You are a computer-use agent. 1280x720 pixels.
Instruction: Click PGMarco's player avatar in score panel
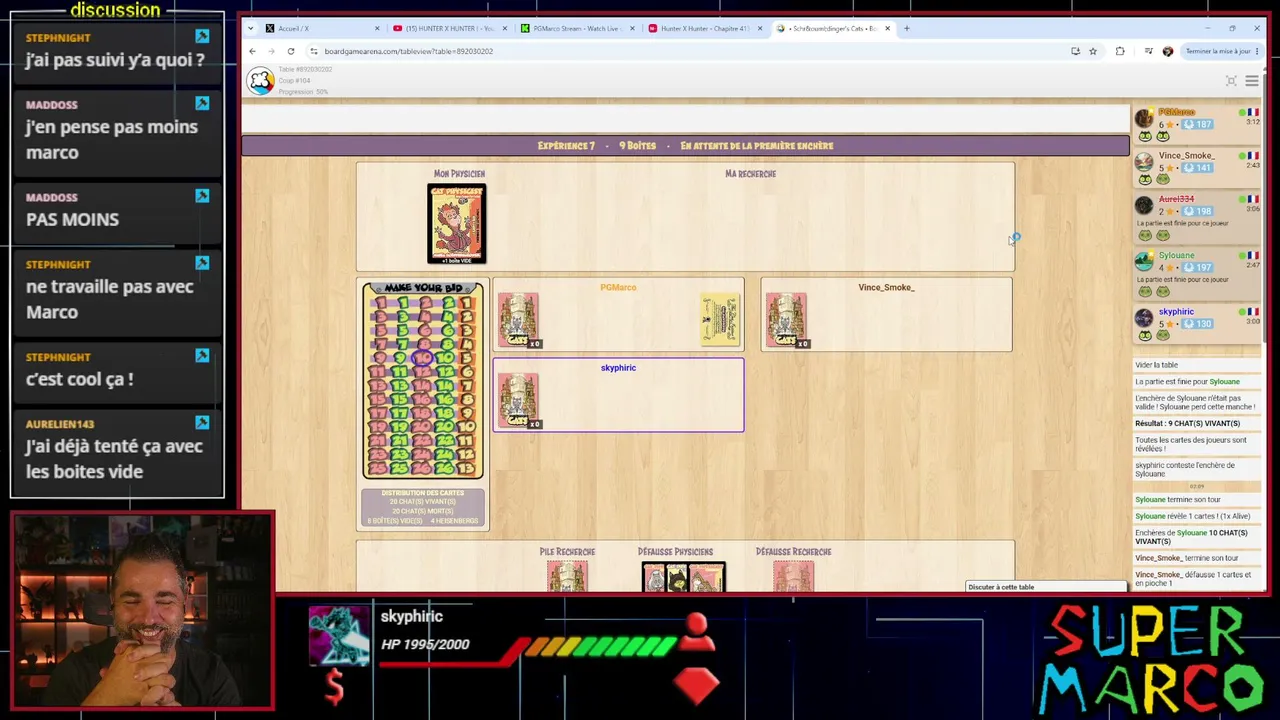[x=1144, y=119]
